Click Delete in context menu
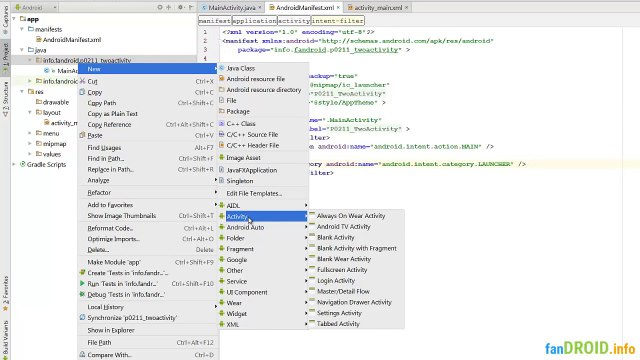This screenshot has height=360, width=640. click(x=147, y=250)
